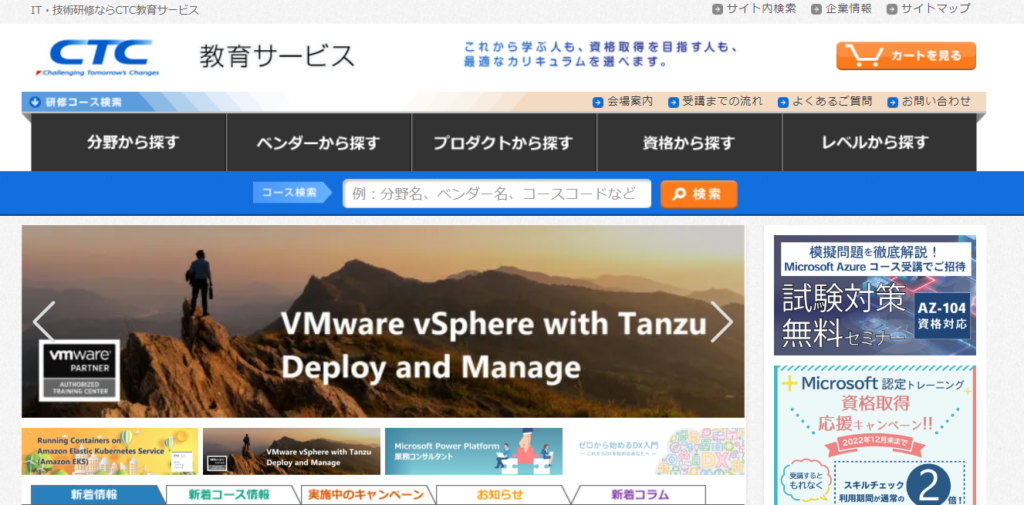
Task: Open サイトマップ link
Action: (935, 8)
